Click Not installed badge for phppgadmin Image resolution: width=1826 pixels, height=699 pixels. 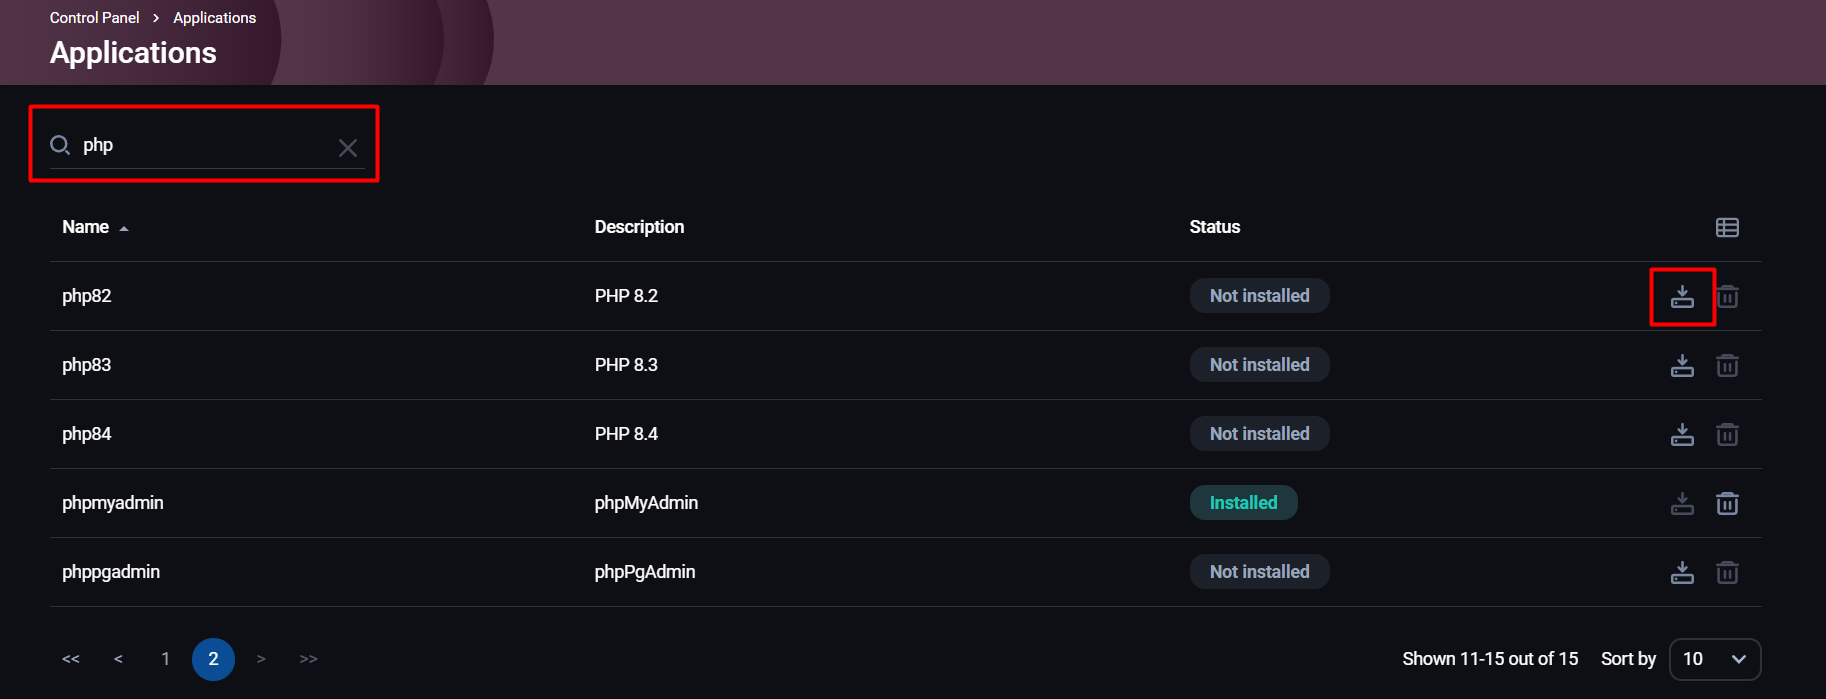coord(1259,572)
